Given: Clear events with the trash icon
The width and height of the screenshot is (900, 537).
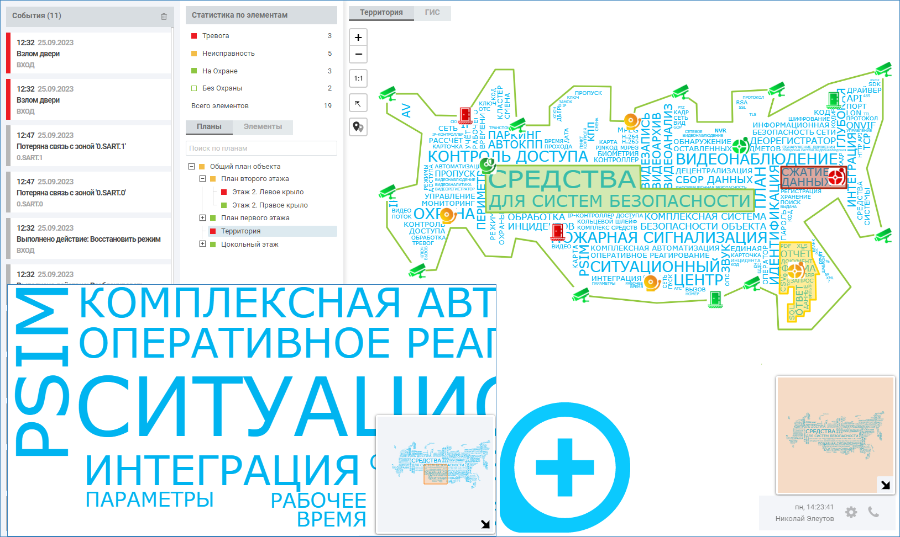Looking at the screenshot, I should click(x=164, y=17).
